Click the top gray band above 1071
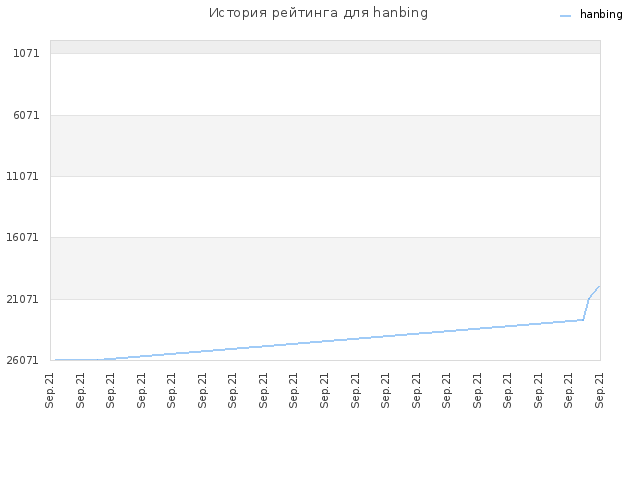The height and width of the screenshot is (480, 640). tap(325, 47)
